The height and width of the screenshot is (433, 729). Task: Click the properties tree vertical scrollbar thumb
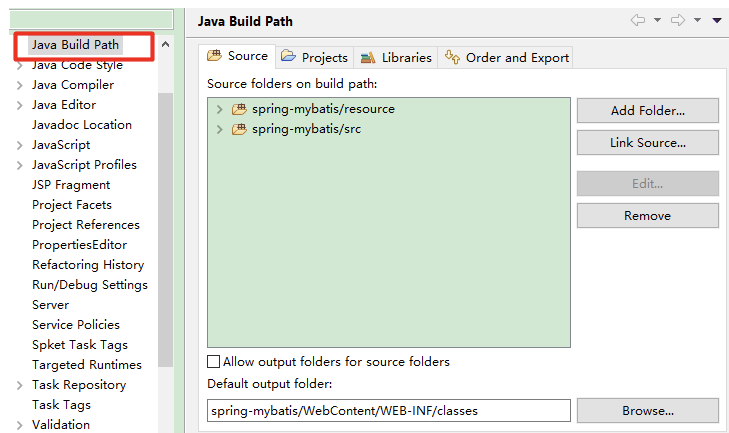pyautogui.click(x=165, y=230)
